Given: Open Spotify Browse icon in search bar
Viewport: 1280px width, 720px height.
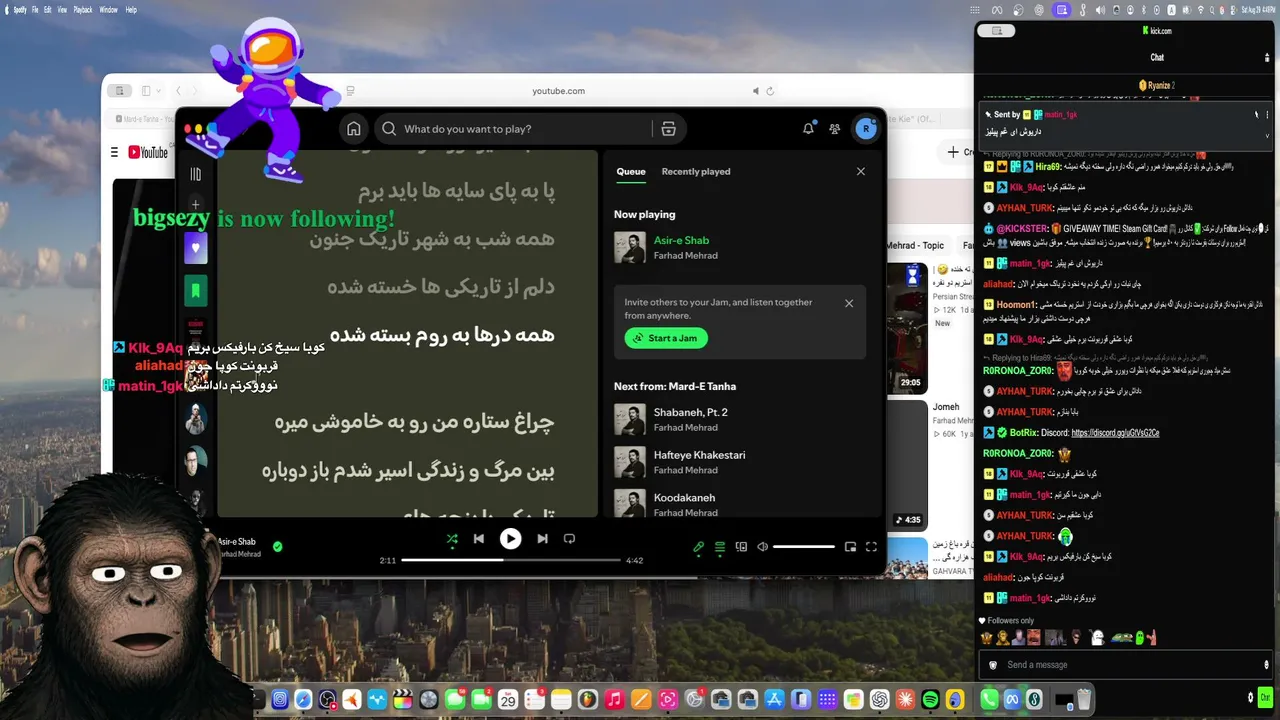Looking at the screenshot, I should 669,129.
